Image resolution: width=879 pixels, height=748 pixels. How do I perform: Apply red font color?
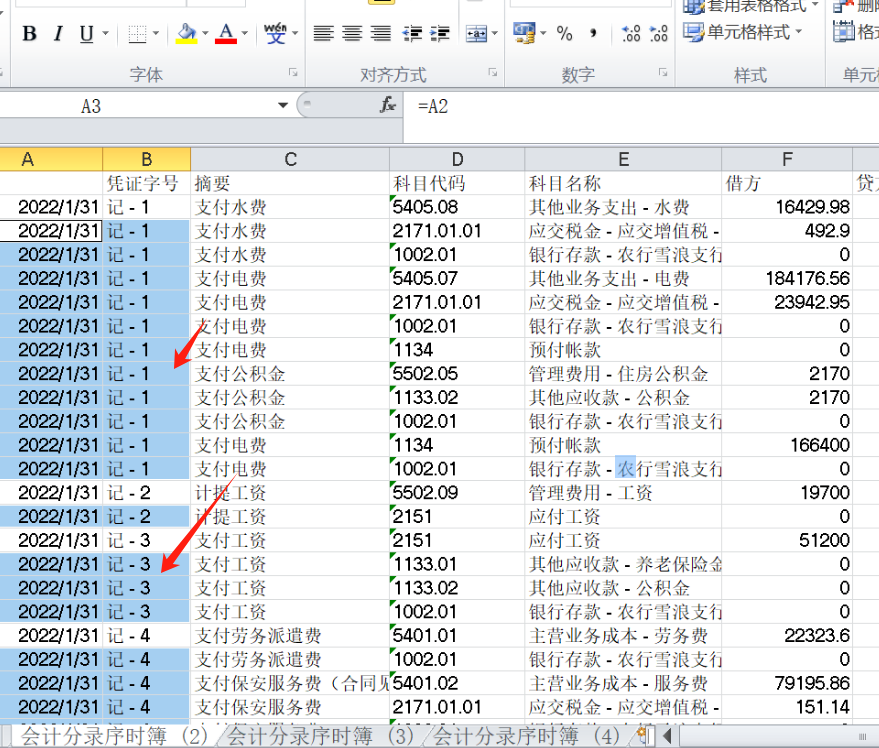click(226, 34)
